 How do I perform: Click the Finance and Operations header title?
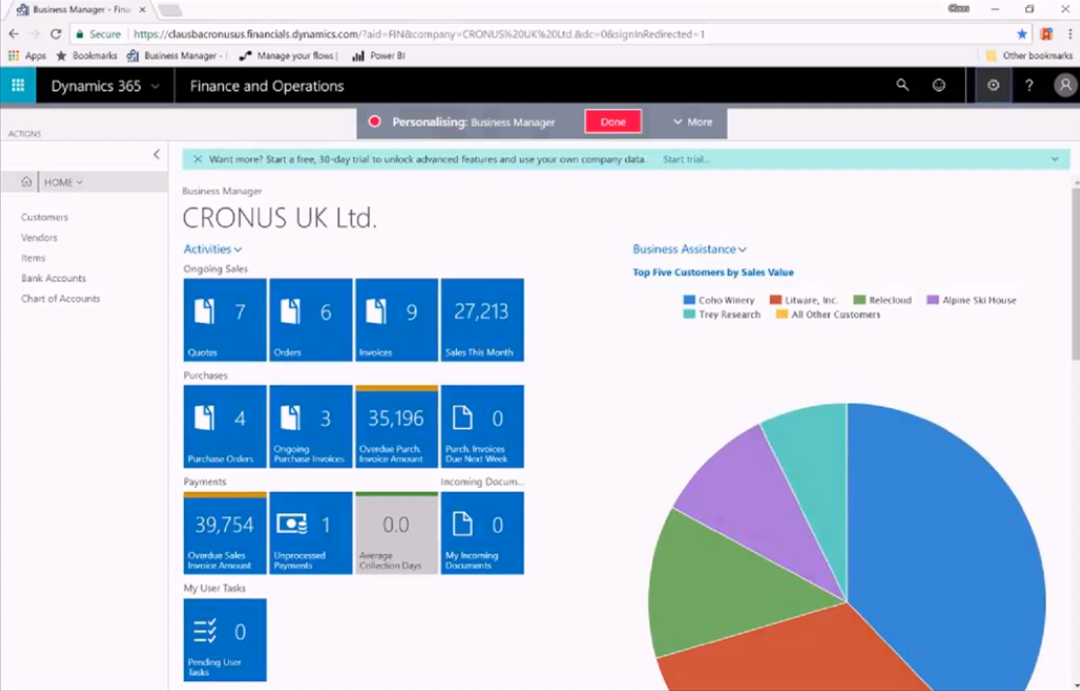pyautogui.click(x=267, y=86)
